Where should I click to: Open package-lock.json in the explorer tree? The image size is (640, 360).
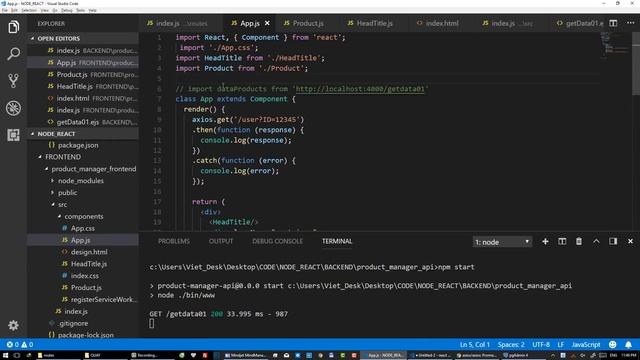tap(83, 335)
